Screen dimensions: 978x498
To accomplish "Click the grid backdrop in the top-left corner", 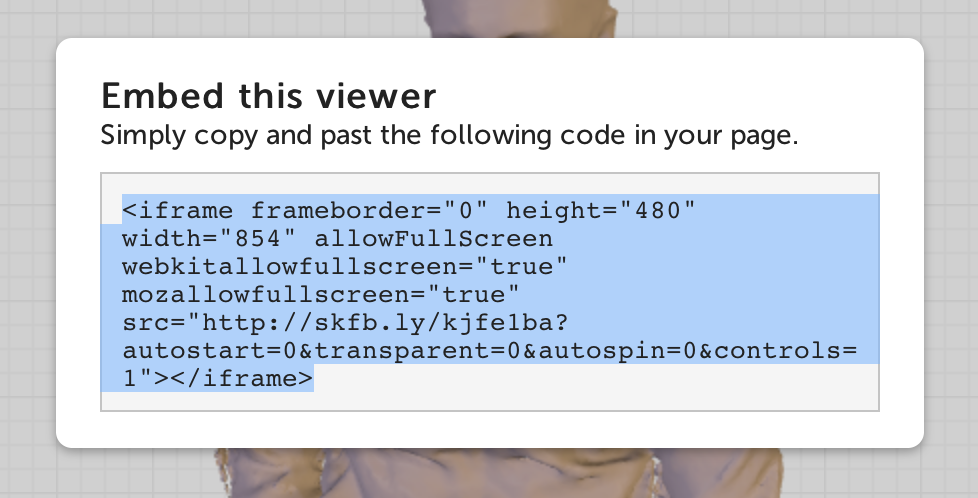I will 25,20.
